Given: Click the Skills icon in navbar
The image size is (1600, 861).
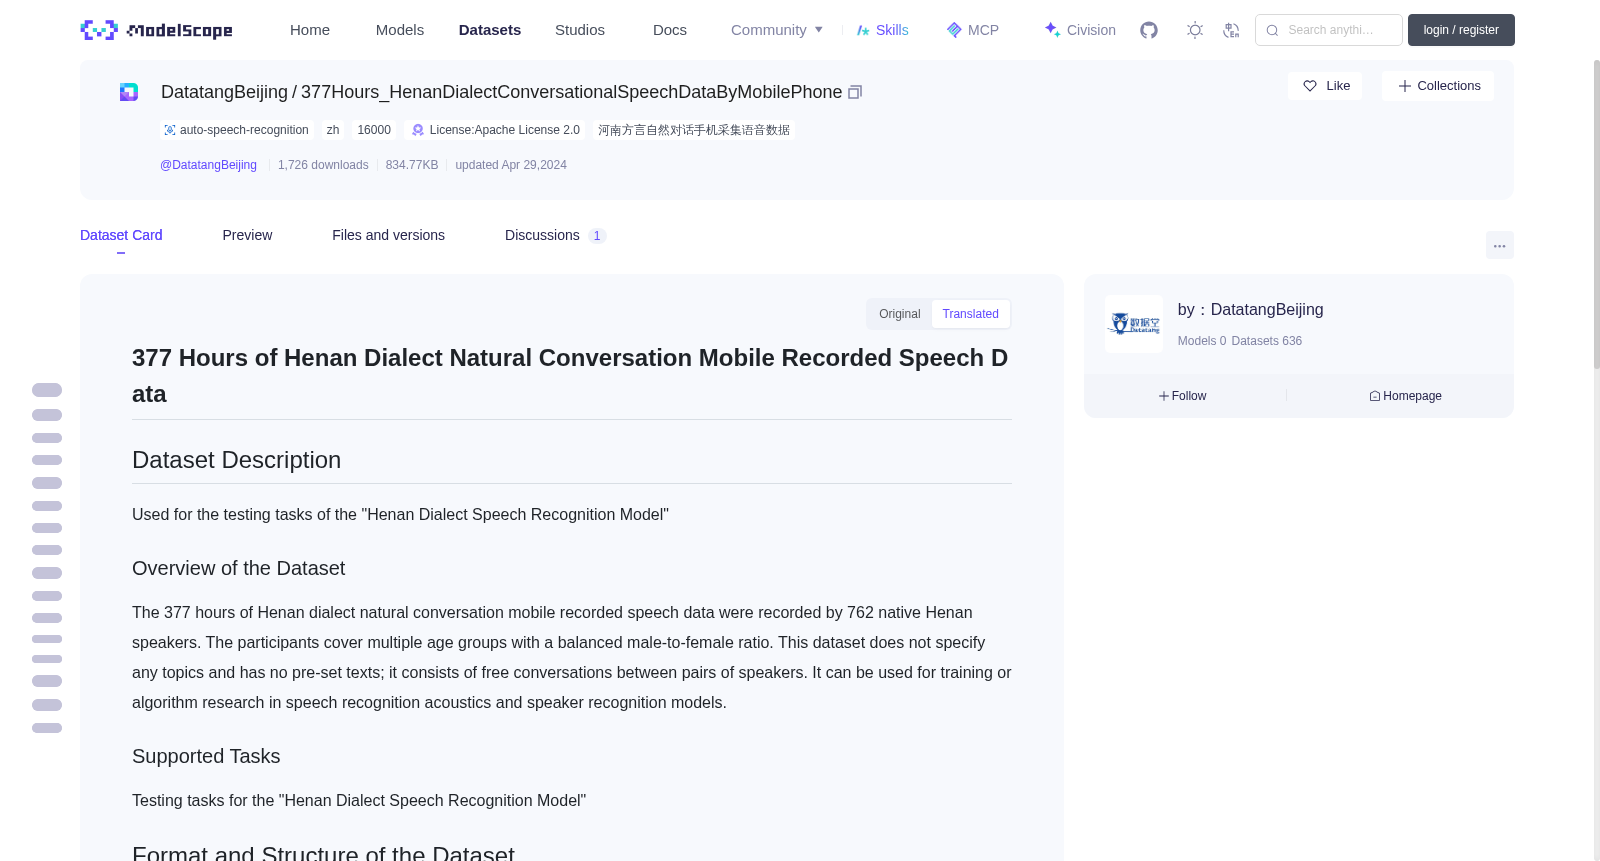Looking at the screenshot, I should pyautogui.click(x=863, y=30).
